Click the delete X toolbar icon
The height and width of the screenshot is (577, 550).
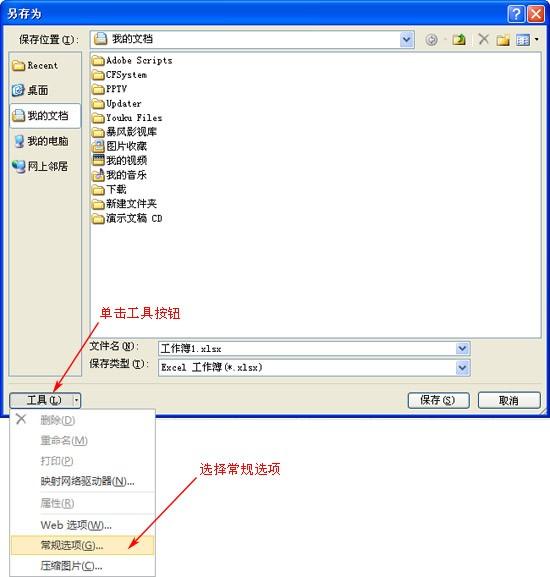point(483,39)
